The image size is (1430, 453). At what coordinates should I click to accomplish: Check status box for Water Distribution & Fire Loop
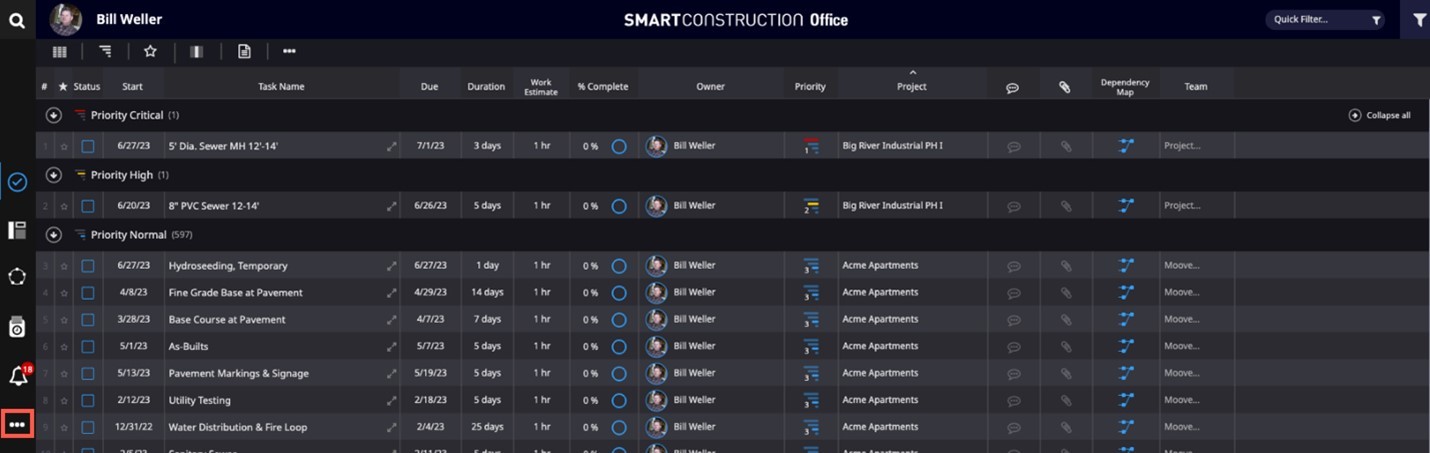coord(88,427)
